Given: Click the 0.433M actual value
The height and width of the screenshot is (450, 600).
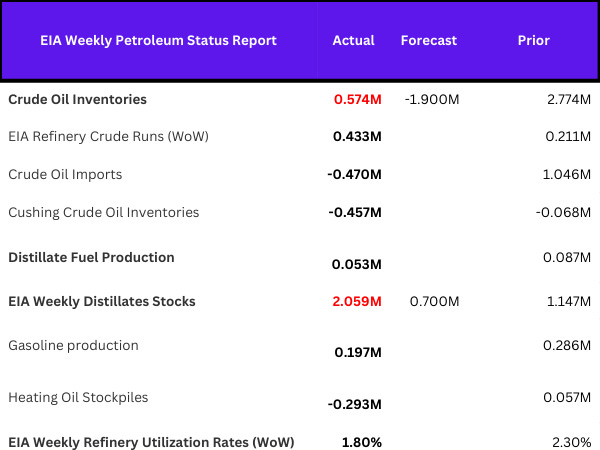Looking at the screenshot, I should [357, 137].
